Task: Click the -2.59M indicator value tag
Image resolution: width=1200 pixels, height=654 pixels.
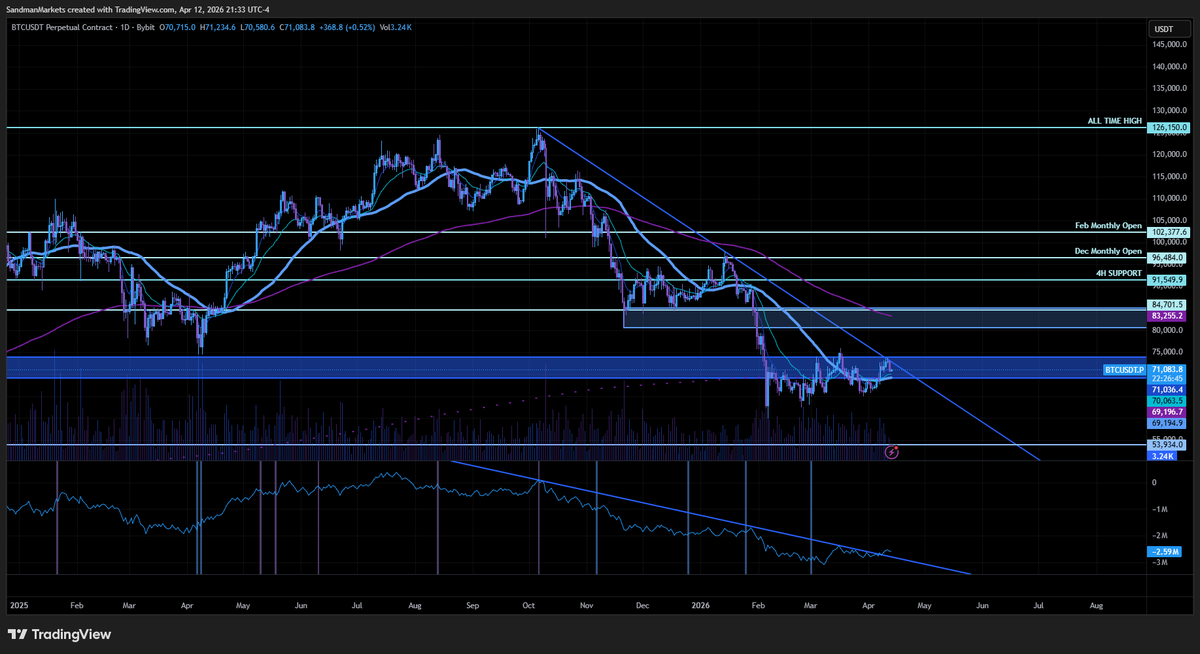Action: [x=1164, y=551]
